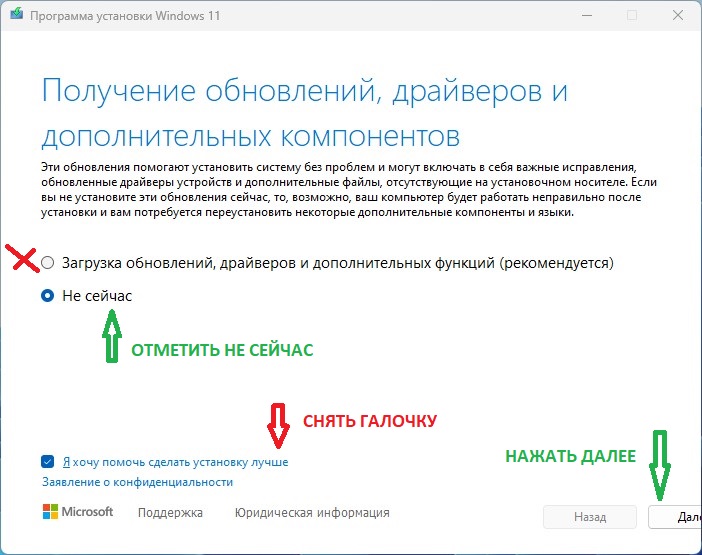702x555 pixels.
Task: Click the green arrow pointing to Далее
Action: tap(660, 465)
